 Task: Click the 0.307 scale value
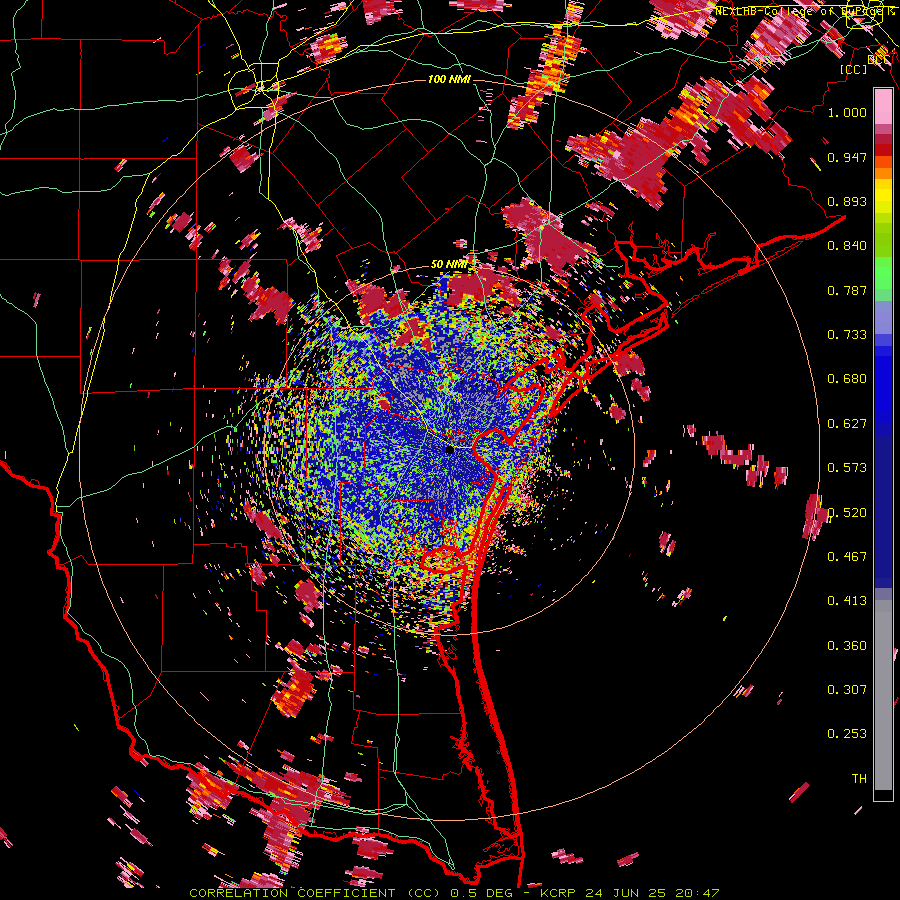pyautogui.click(x=847, y=690)
